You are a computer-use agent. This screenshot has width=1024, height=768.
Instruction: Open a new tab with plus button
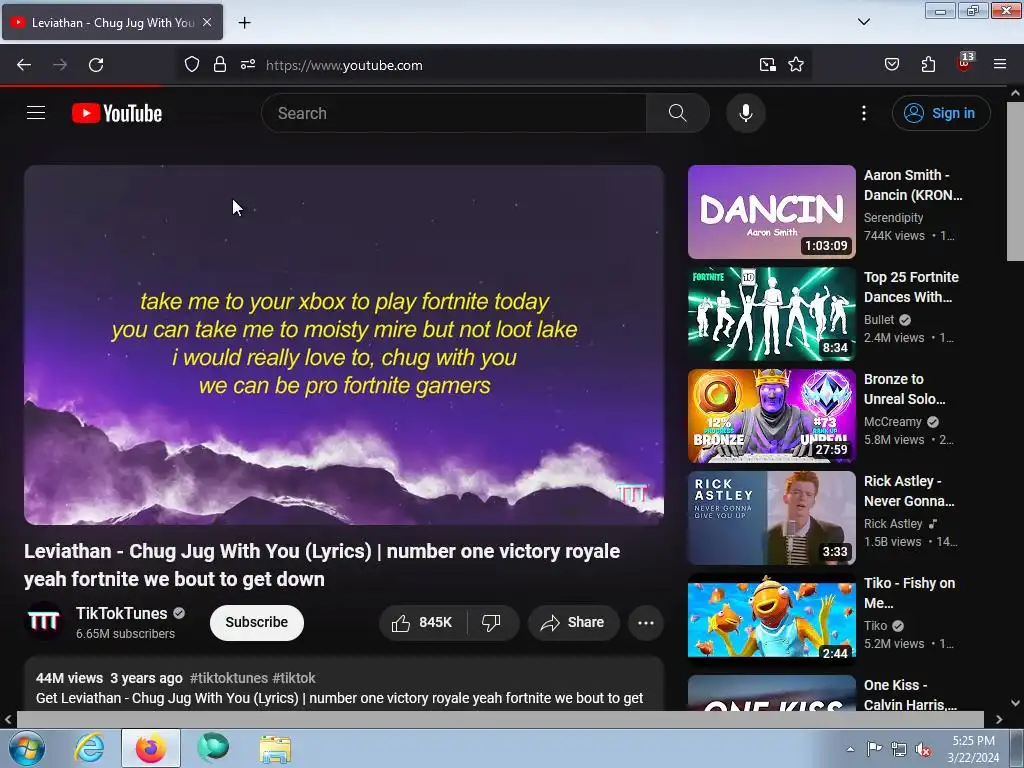(x=244, y=22)
